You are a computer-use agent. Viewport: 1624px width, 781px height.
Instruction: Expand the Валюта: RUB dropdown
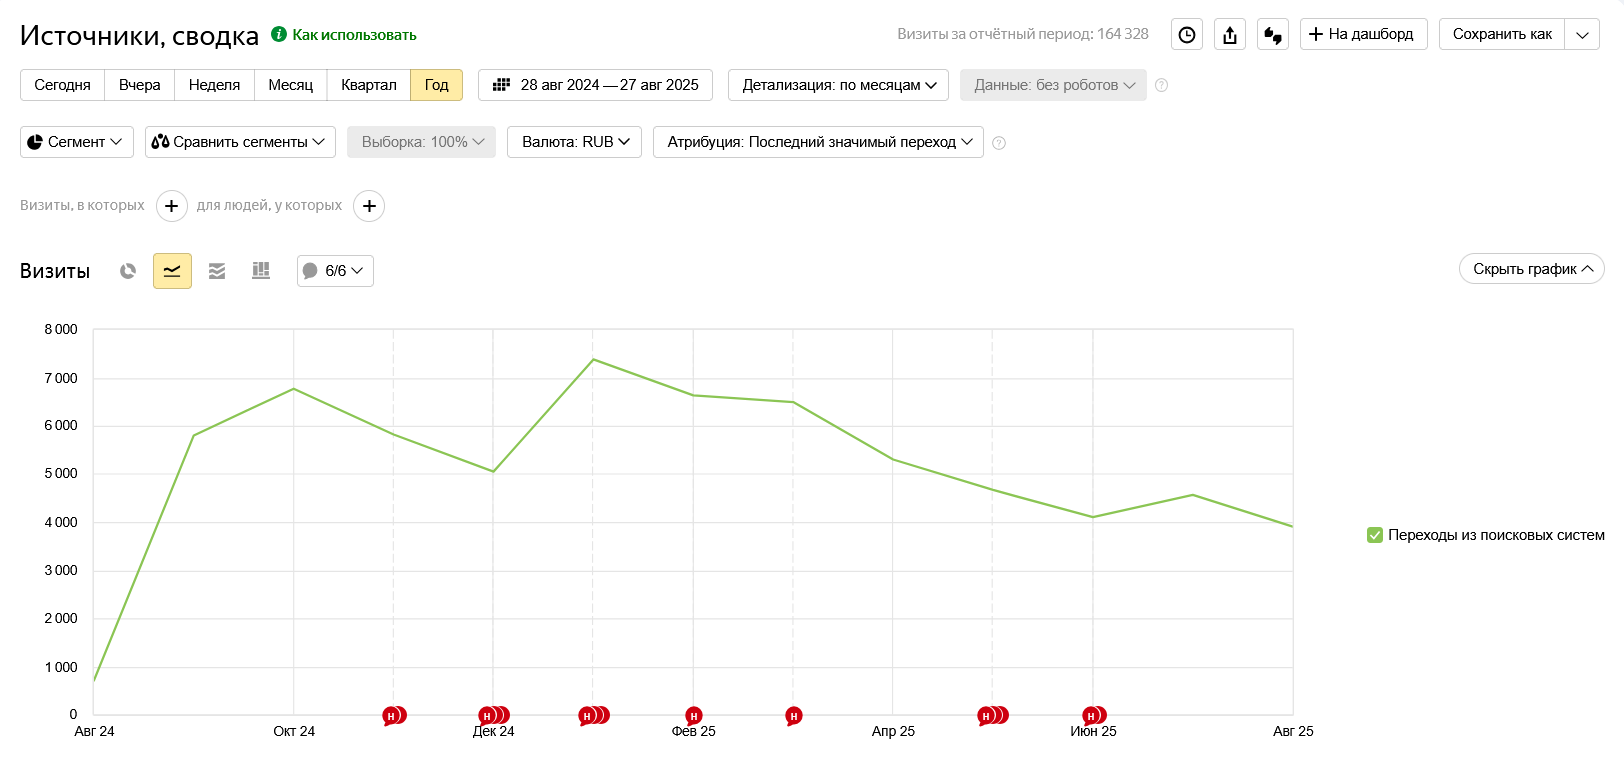click(x=574, y=142)
